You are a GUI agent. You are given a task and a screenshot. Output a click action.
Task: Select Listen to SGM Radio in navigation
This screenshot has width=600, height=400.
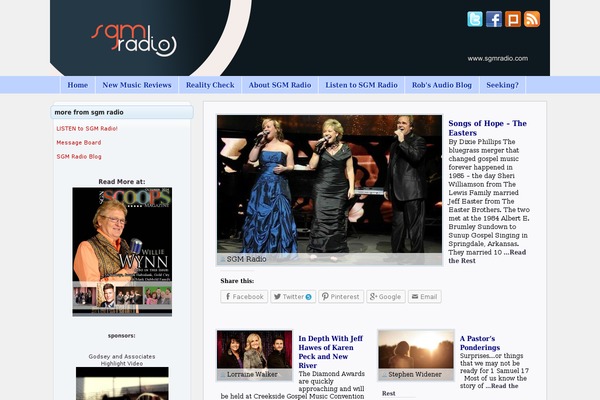coord(362,85)
